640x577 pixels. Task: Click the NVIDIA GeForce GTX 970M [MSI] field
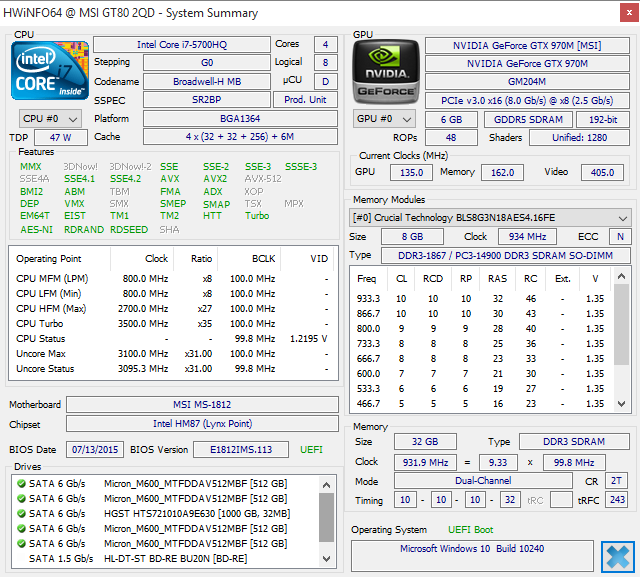(527, 45)
